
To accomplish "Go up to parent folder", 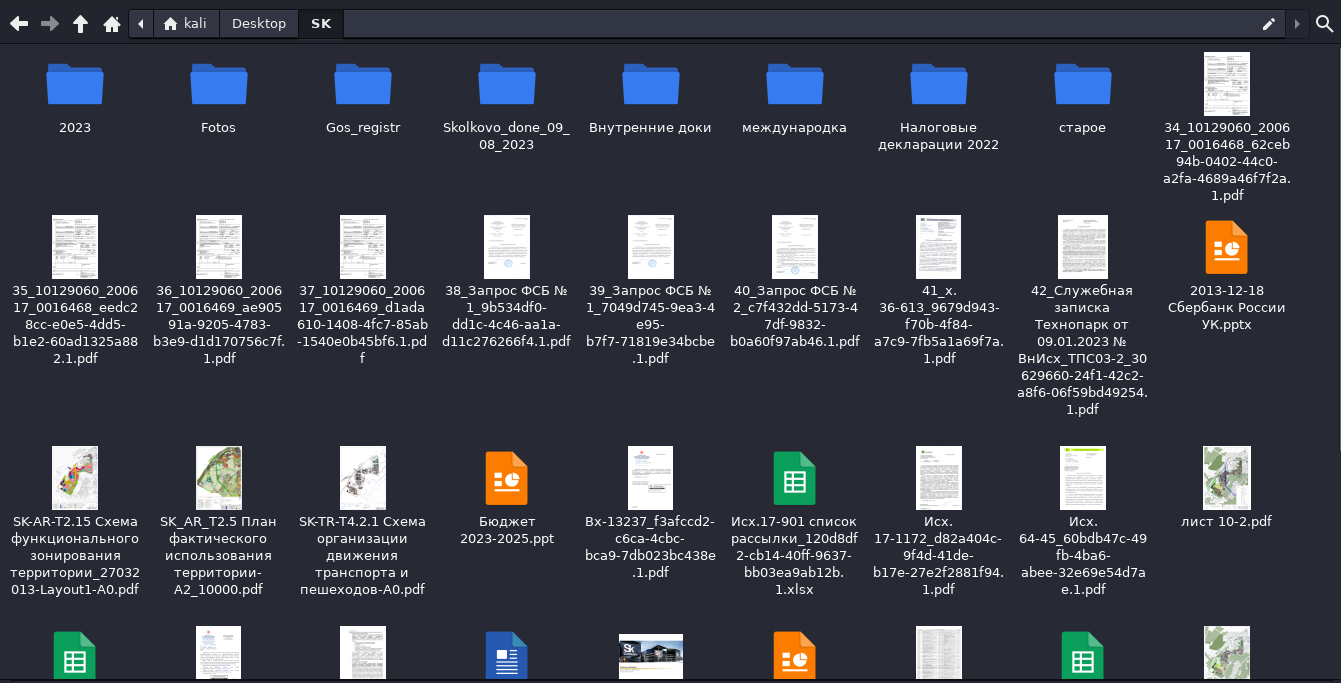I will [x=81, y=23].
